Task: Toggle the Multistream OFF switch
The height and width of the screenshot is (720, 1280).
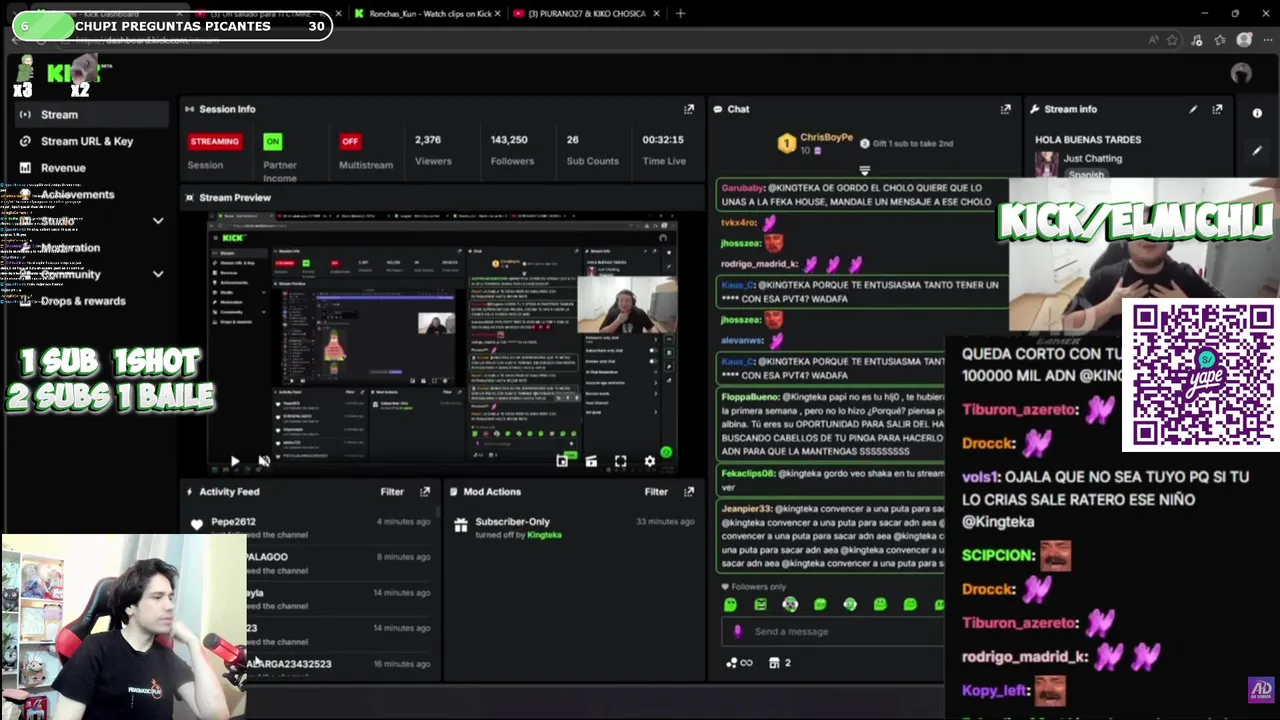Action: point(350,141)
